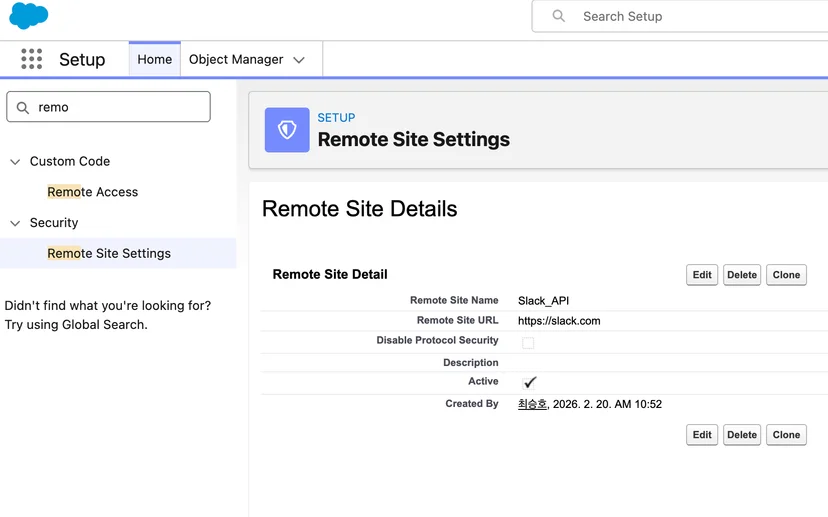Click the Remote Site Settings shield icon
This screenshot has height=517, width=828.
[287, 130]
